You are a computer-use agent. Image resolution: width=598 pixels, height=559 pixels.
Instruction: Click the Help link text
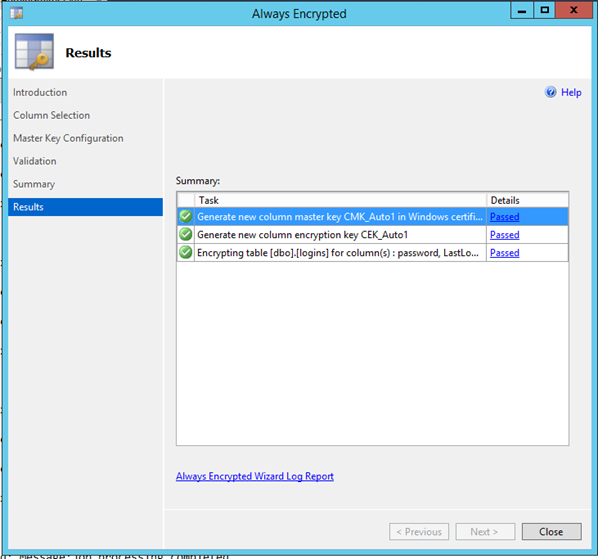pos(571,92)
